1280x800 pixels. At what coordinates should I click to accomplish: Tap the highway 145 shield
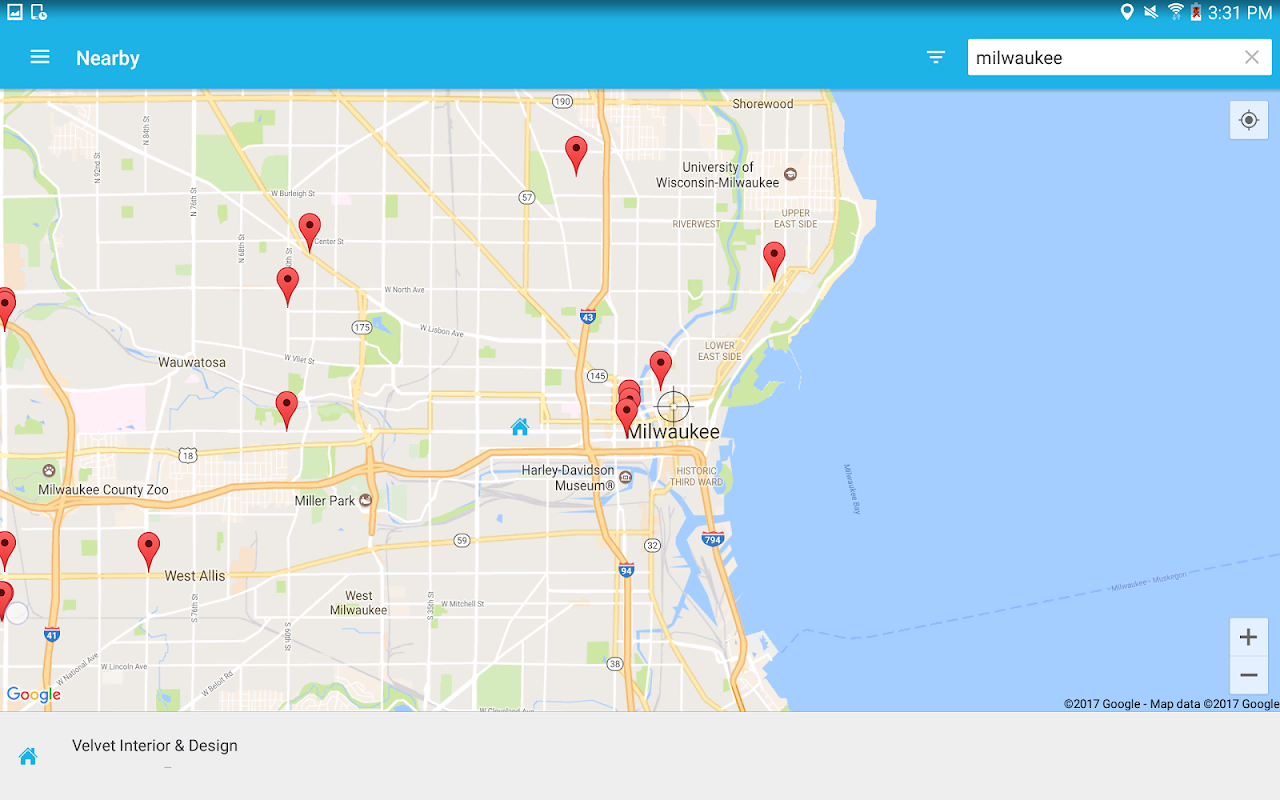597,376
